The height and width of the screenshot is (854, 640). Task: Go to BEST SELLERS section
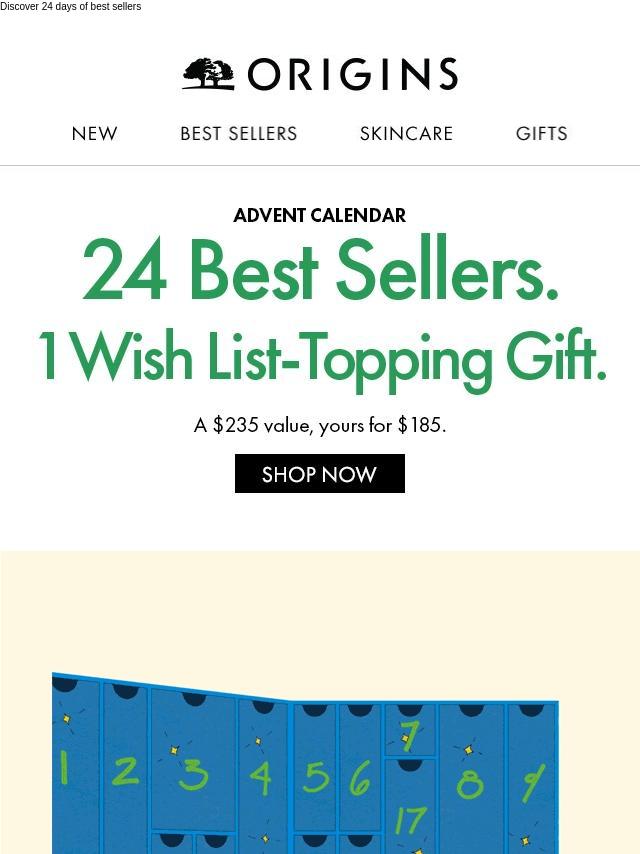click(x=239, y=134)
